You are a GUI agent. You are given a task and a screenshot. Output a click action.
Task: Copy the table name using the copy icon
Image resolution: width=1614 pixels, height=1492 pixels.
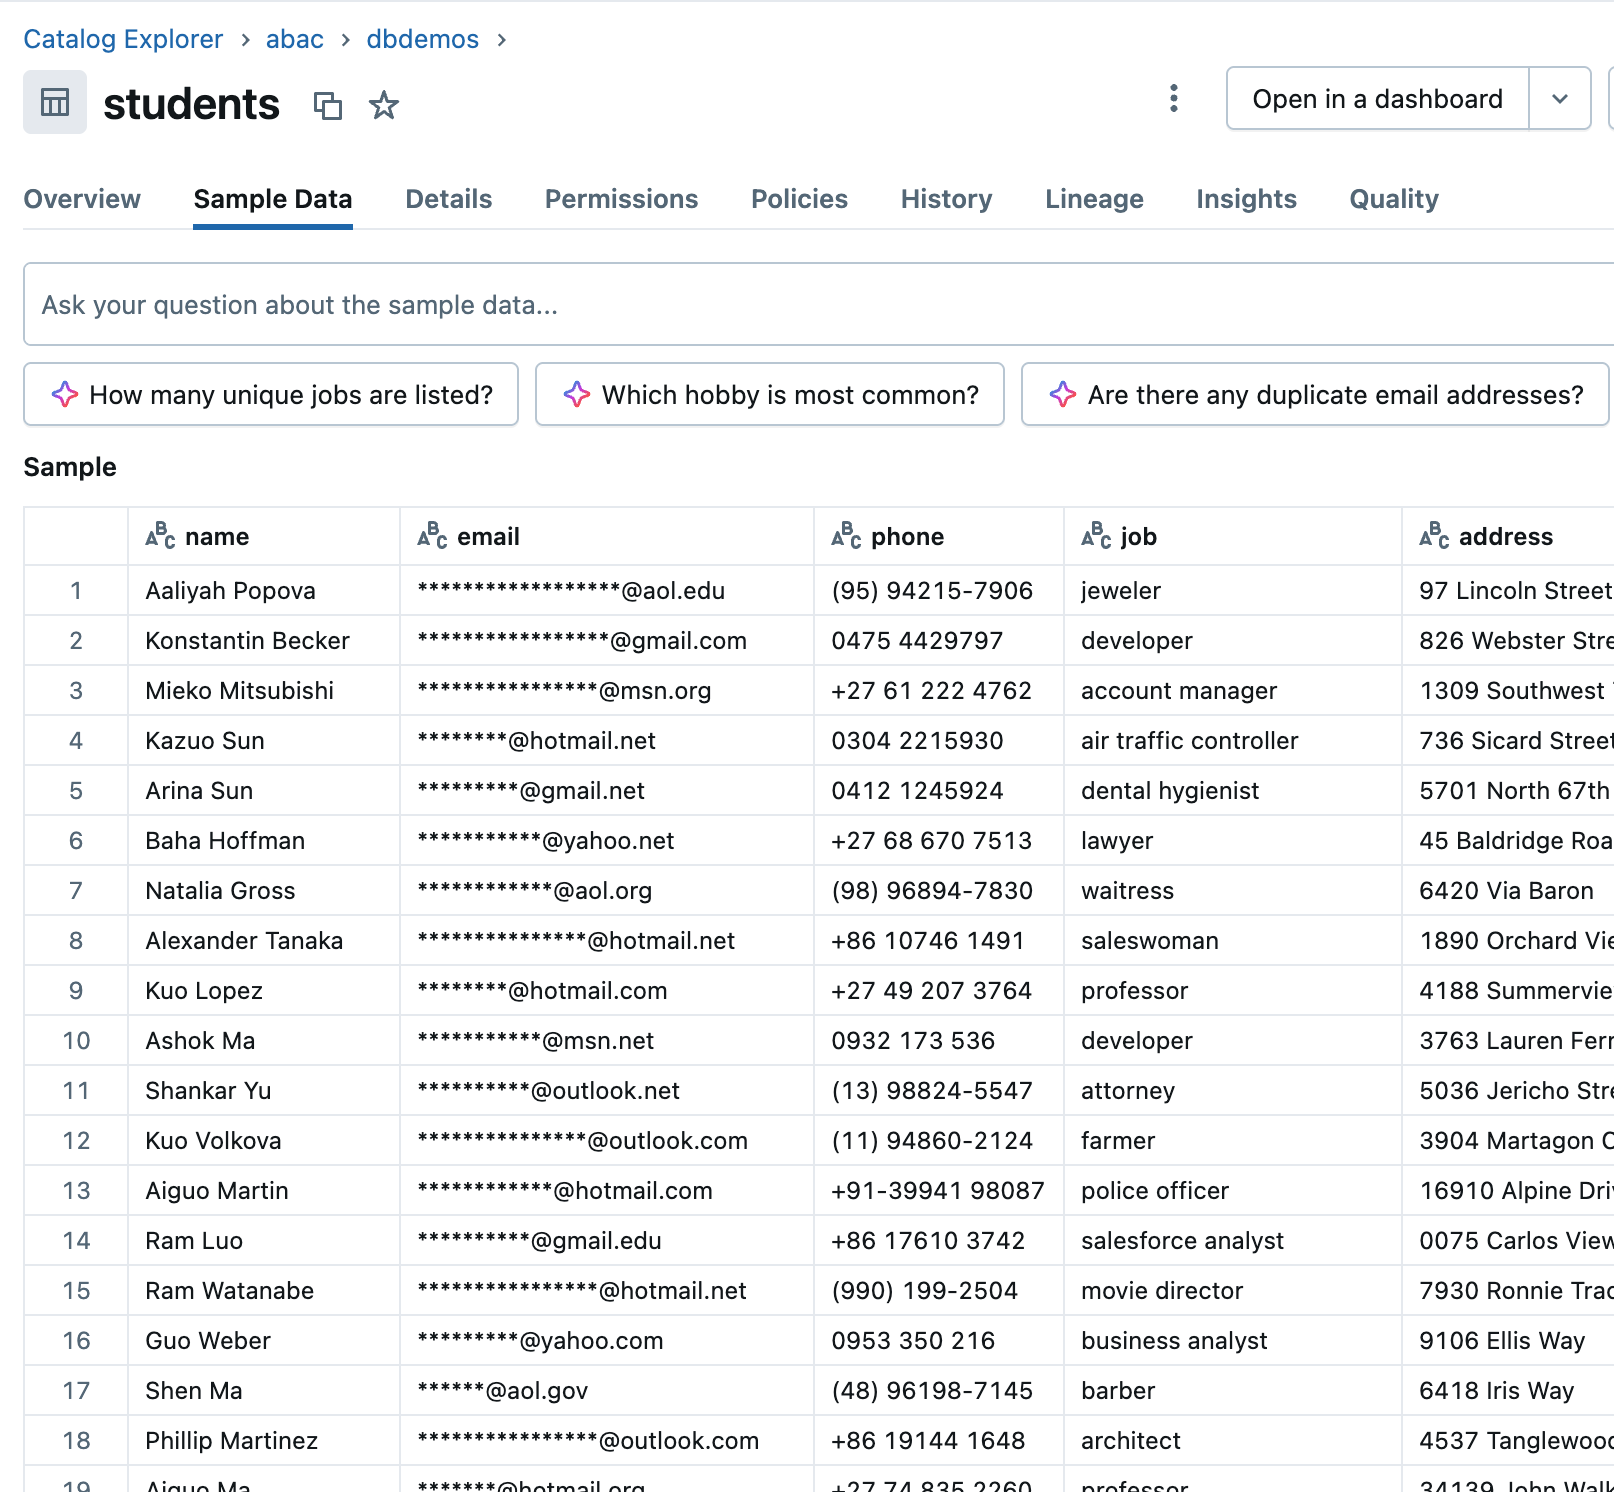pyautogui.click(x=329, y=105)
